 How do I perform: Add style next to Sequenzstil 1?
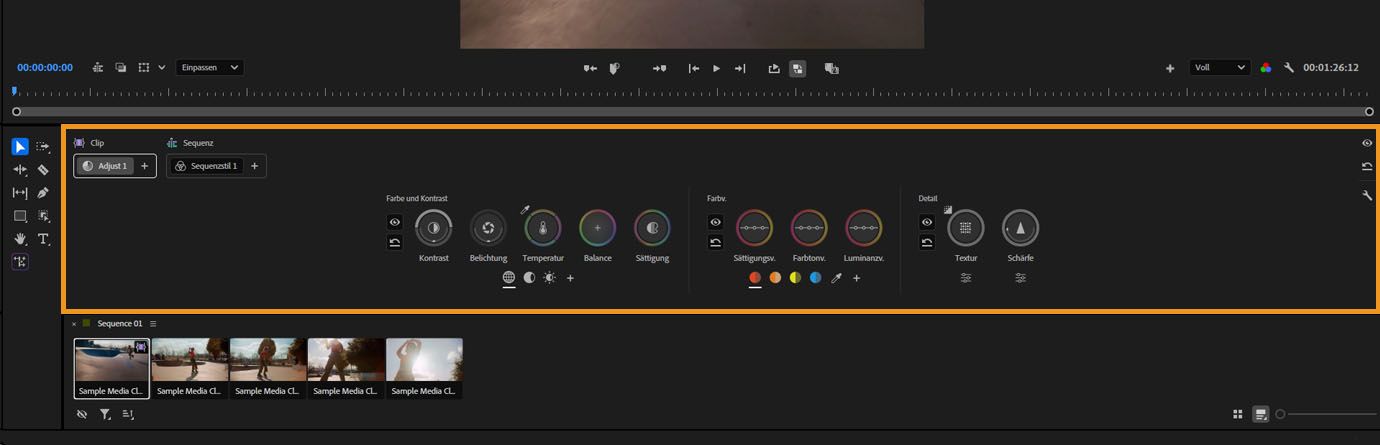254,166
